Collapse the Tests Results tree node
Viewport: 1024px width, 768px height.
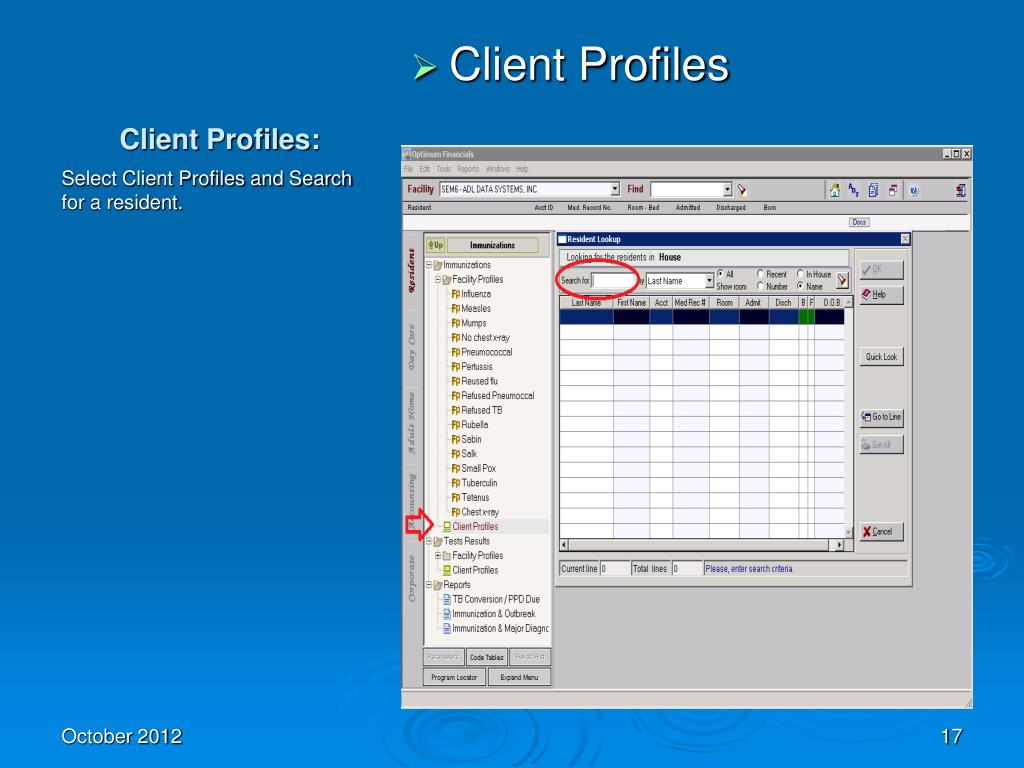[x=429, y=541]
